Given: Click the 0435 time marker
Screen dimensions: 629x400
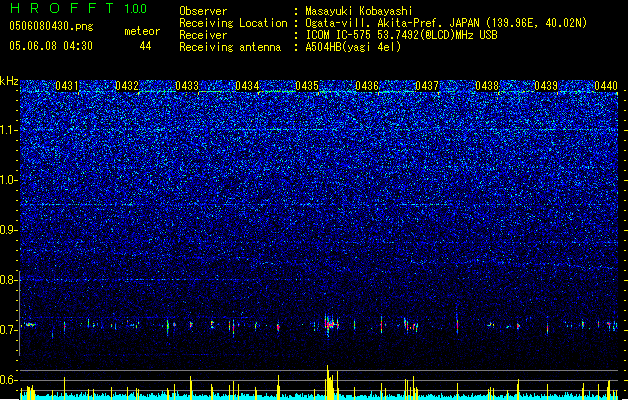Looking at the screenshot, I should pyautogui.click(x=307, y=86).
